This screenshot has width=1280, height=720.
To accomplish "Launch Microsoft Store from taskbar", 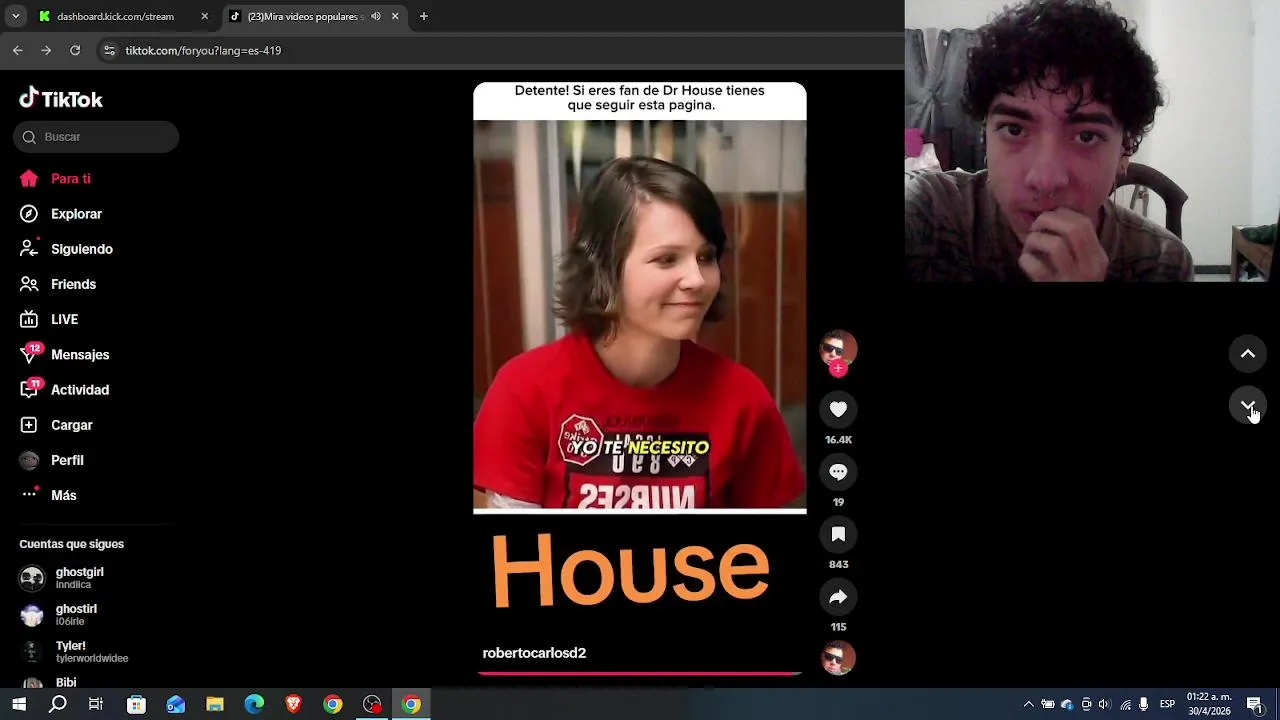I will pyautogui.click(x=136, y=704).
